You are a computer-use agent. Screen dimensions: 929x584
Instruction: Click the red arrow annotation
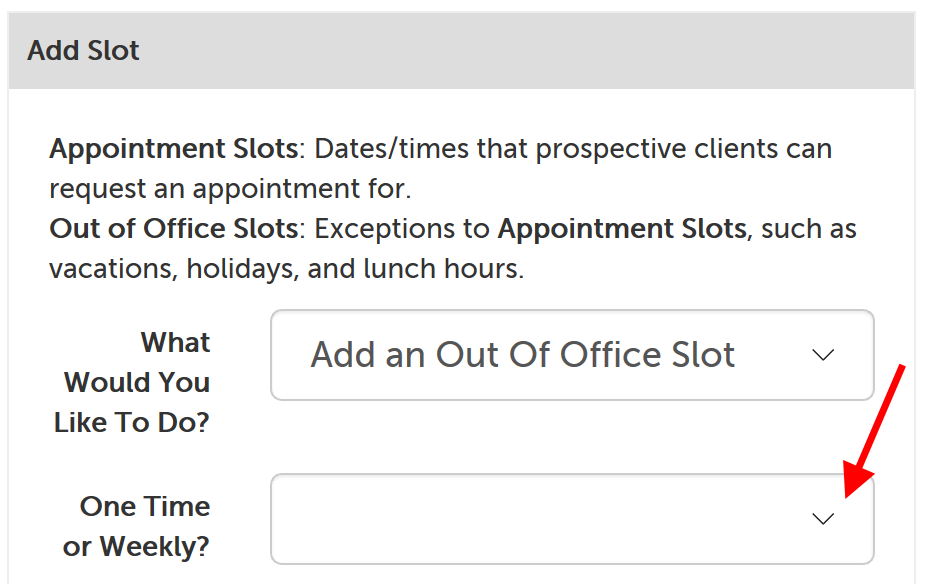[x=876, y=430]
